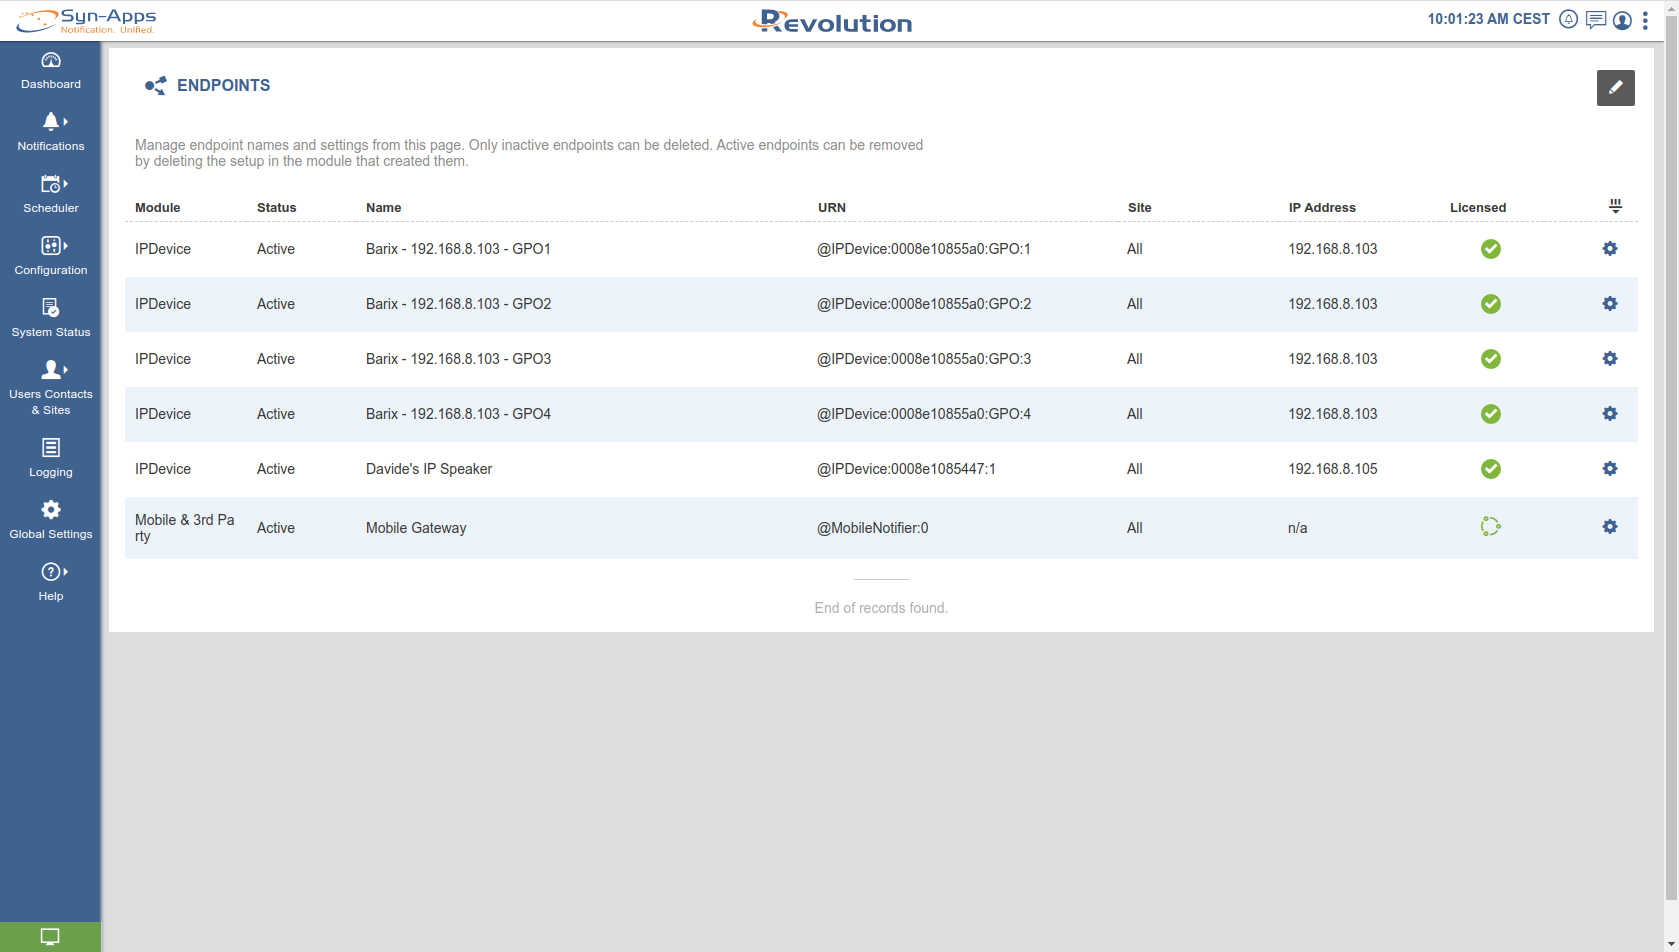Click the Mobile Gateway licensed status icon
The width and height of the screenshot is (1679, 952).
(x=1490, y=527)
